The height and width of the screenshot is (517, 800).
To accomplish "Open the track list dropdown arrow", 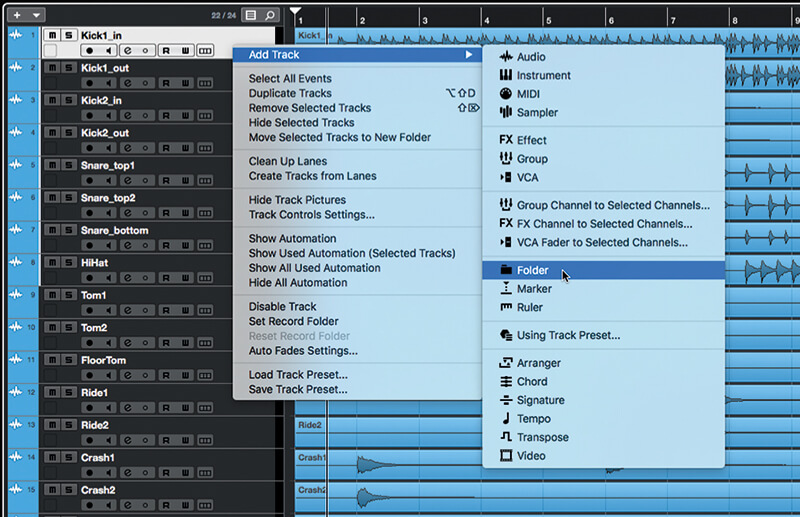I will (x=36, y=15).
